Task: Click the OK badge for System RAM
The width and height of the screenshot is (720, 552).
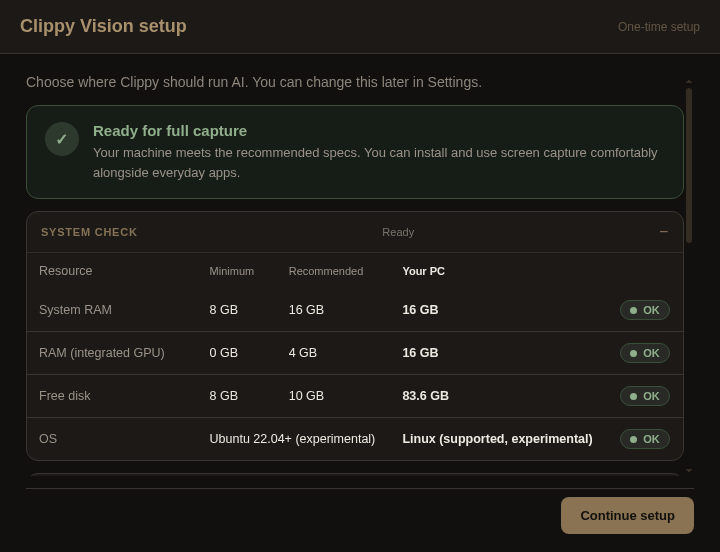Action: pyautogui.click(x=645, y=310)
